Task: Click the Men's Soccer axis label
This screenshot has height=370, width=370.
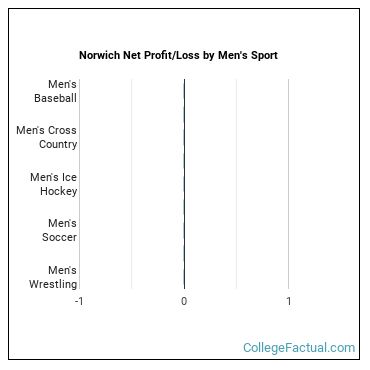Action: click(60, 230)
